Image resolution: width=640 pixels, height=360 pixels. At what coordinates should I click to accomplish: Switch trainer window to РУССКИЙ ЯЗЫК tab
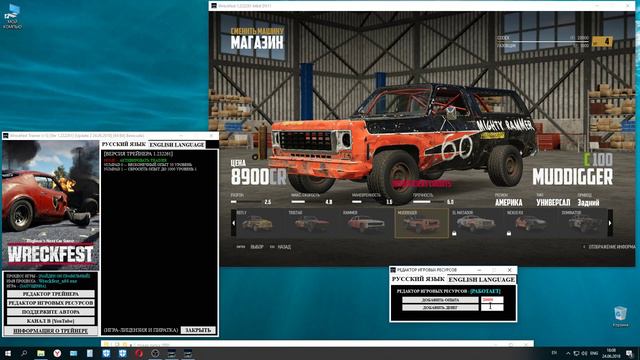coord(124,144)
